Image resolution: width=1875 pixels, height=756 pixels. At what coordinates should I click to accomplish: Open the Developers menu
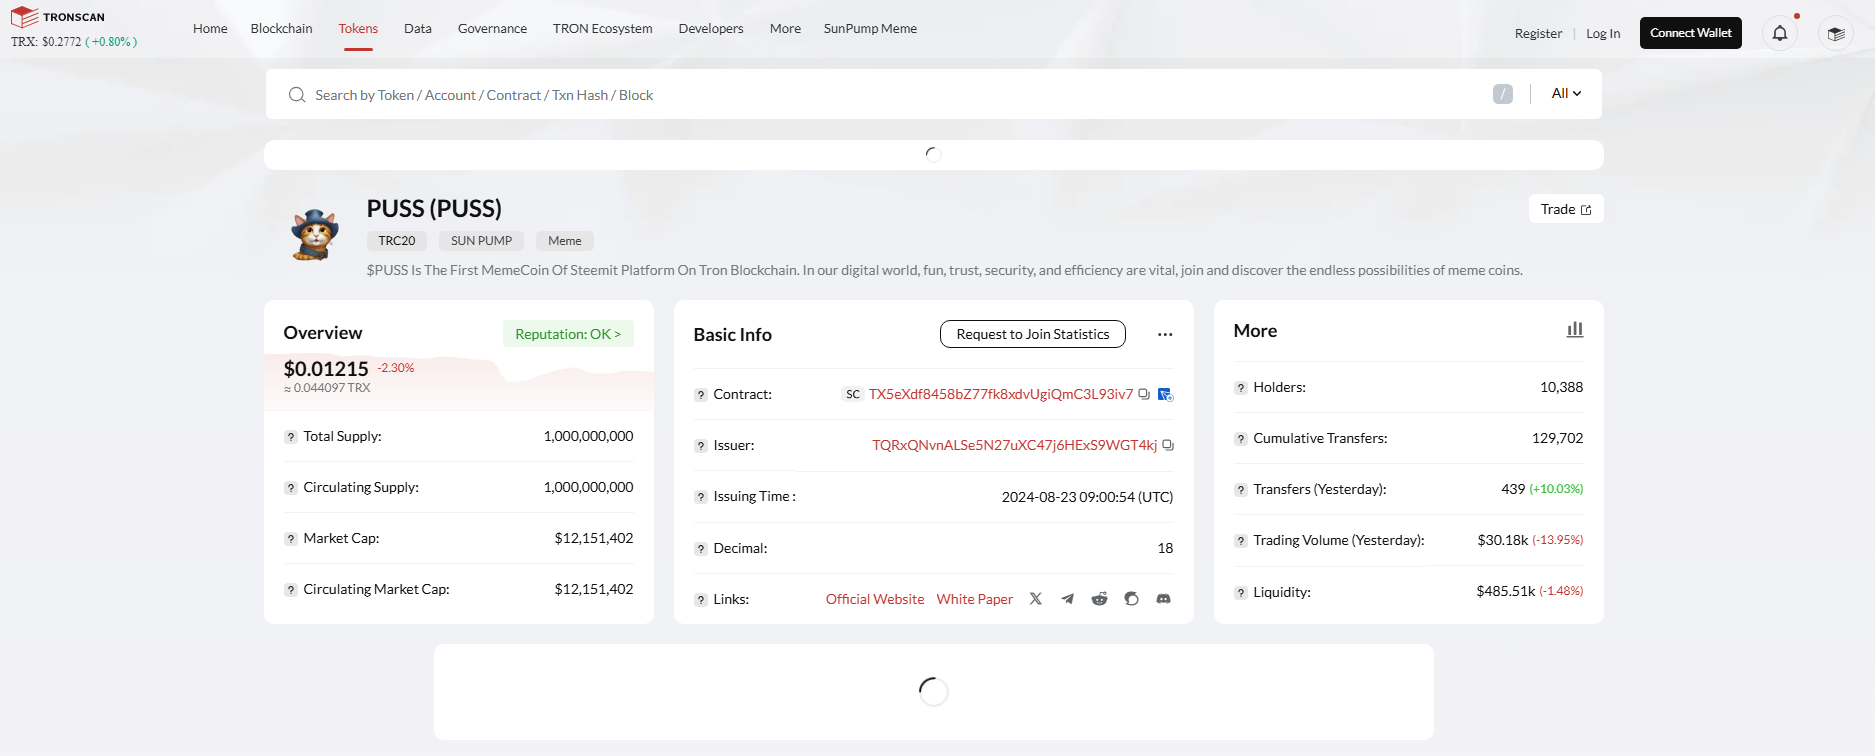pos(711,28)
